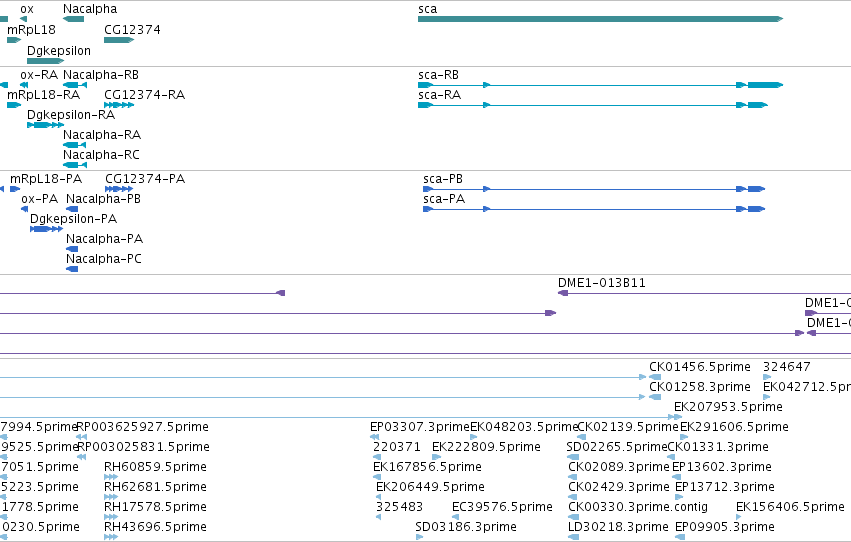The image size is (851, 542).
Task: Click the Dgkepsilon gene glyph
Action: point(46,61)
